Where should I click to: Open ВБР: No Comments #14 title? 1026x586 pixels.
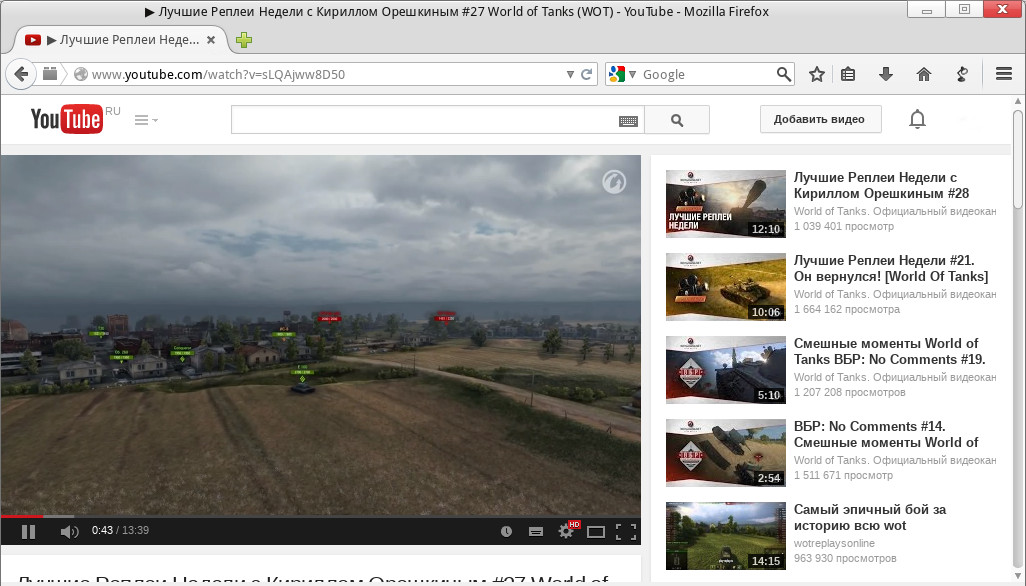coord(886,434)
